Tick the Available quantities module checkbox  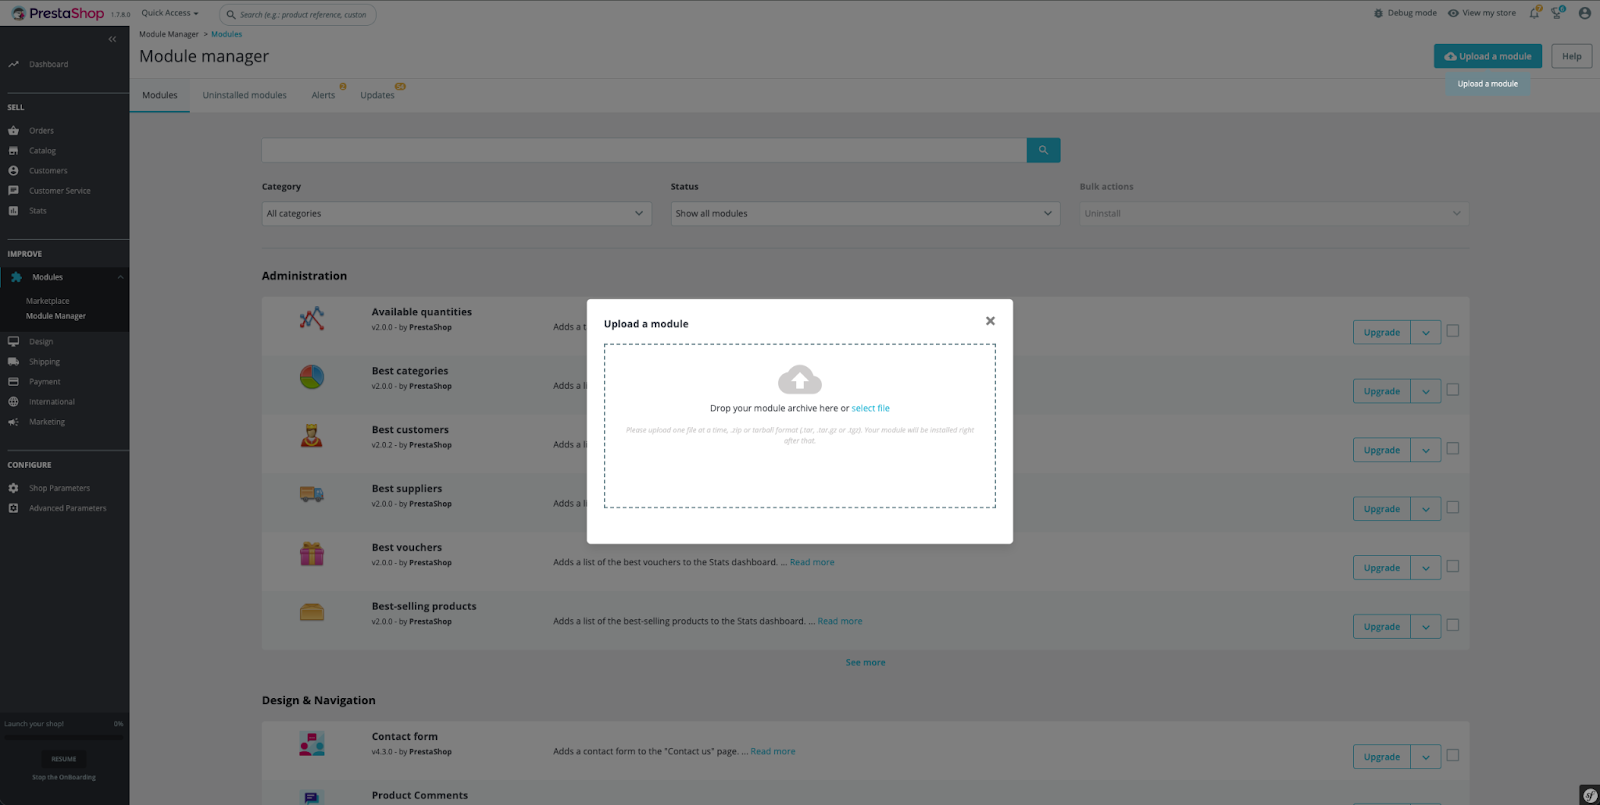[x=1453, y=331]
